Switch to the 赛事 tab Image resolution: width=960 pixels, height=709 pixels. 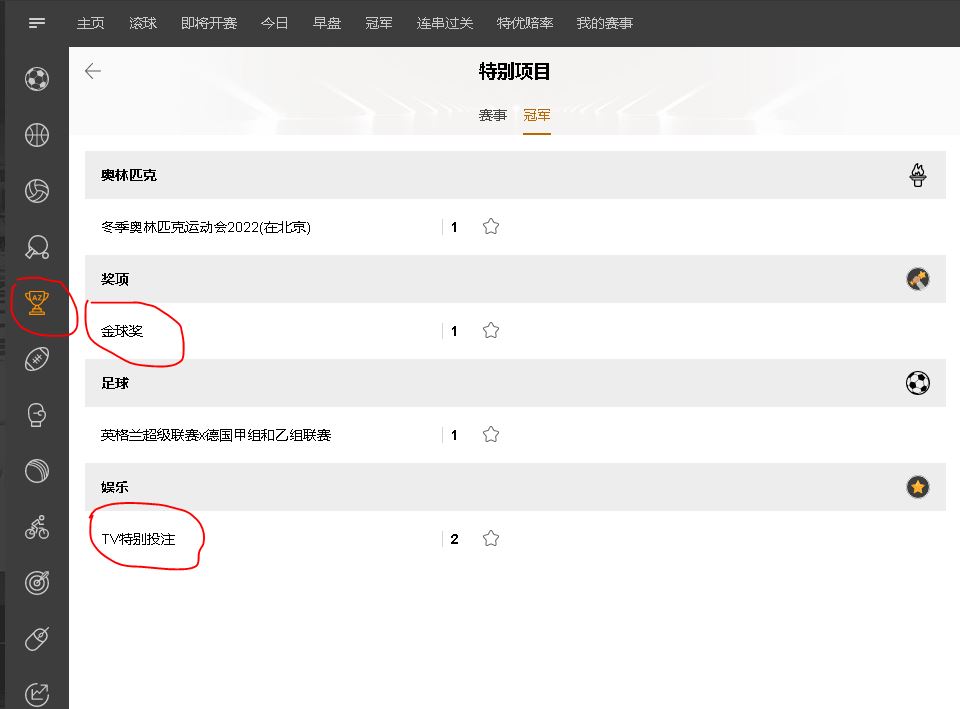point(492,116)
